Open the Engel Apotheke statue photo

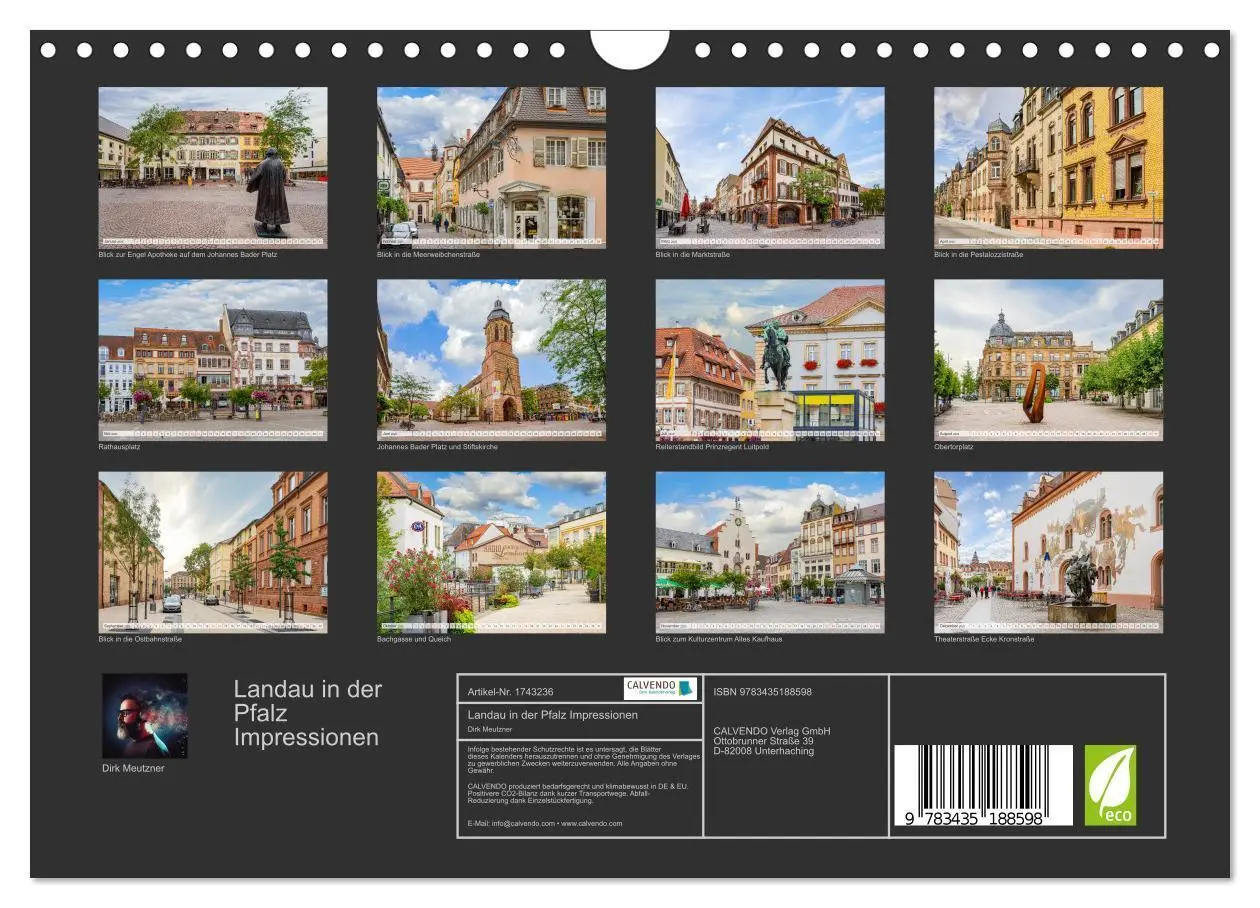(x=213, y=167)
